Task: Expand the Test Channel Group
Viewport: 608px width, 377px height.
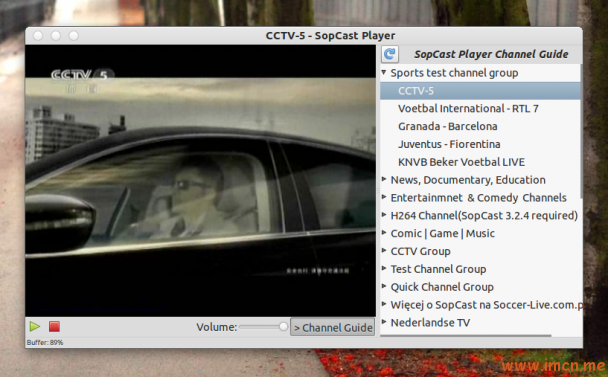Action: (x=383, y=268)
